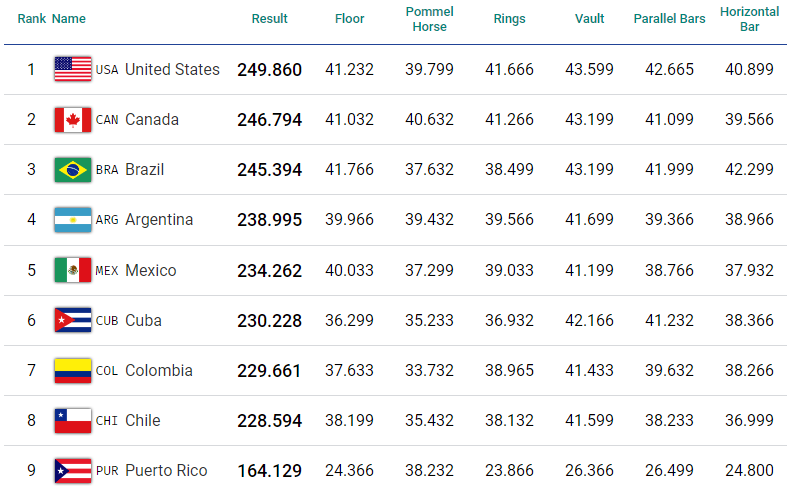Screen dimensions: 788x494
Task: Click the Rings column header
Action: (x=509, y=19)
